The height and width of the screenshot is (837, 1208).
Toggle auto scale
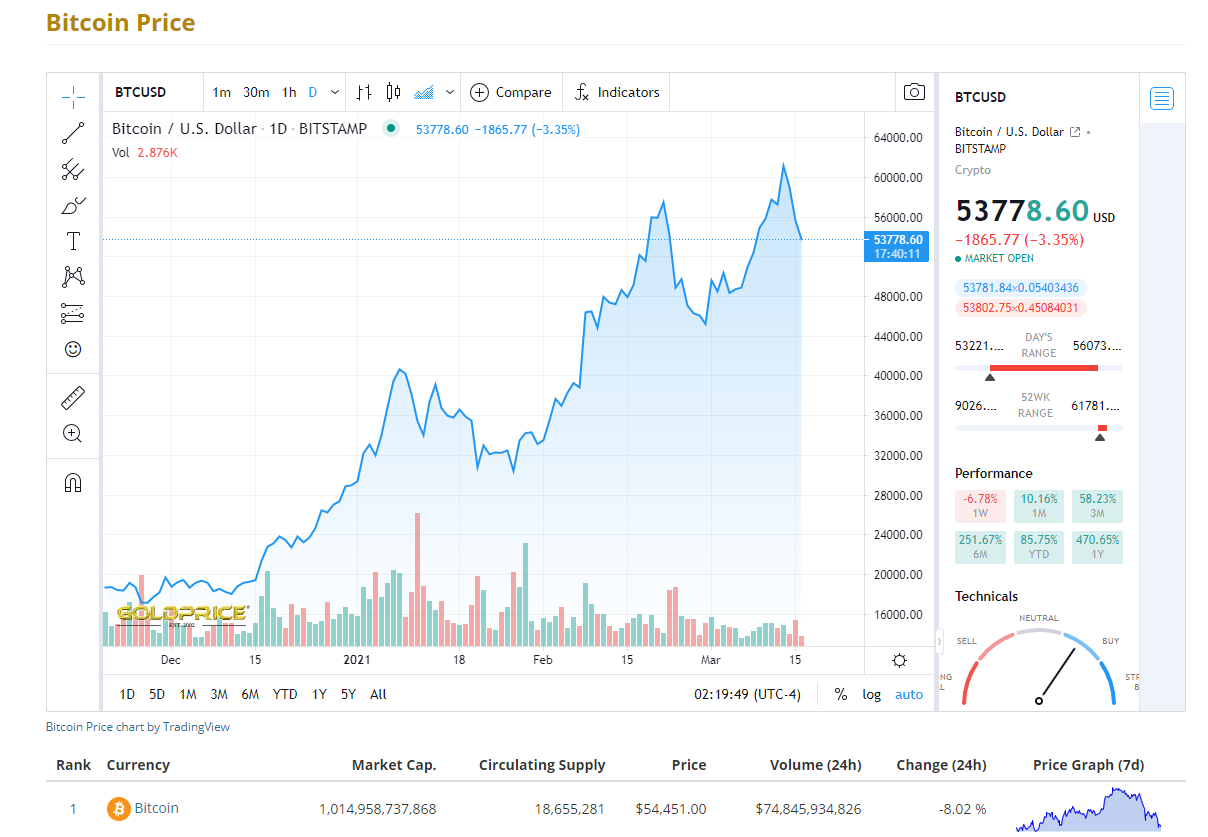coord(909,694)
